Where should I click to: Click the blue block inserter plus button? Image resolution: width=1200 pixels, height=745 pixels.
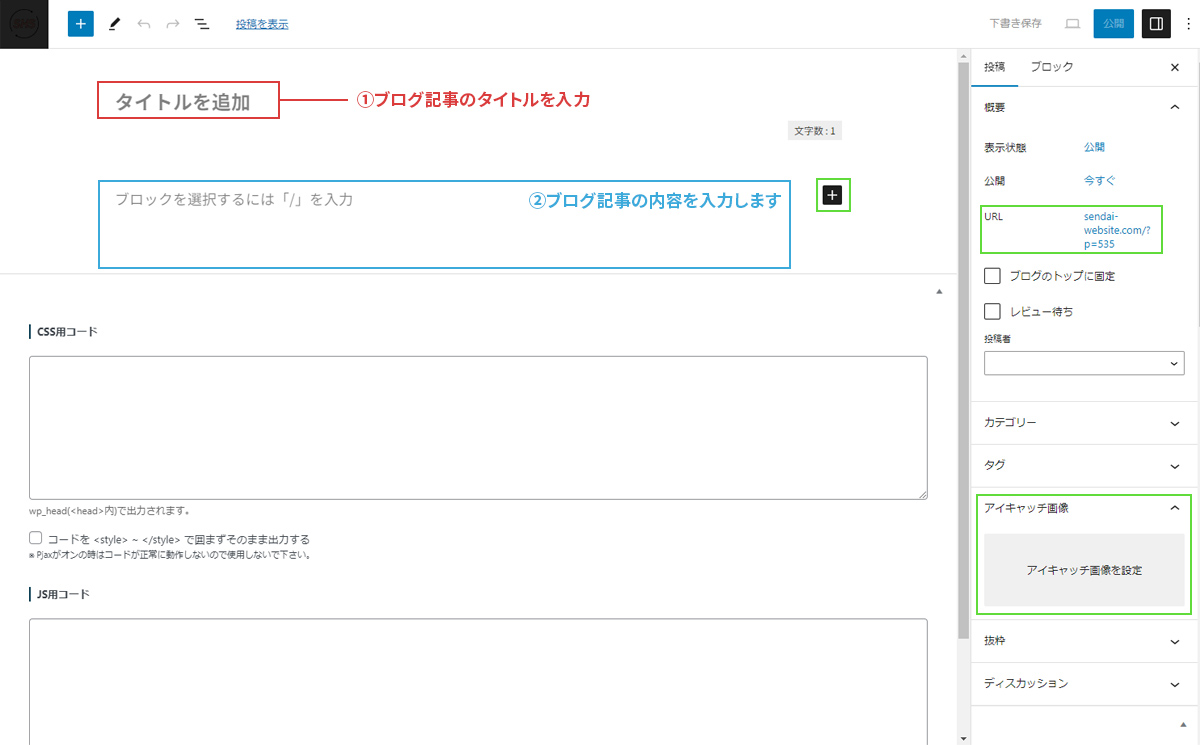pos(81,23)
